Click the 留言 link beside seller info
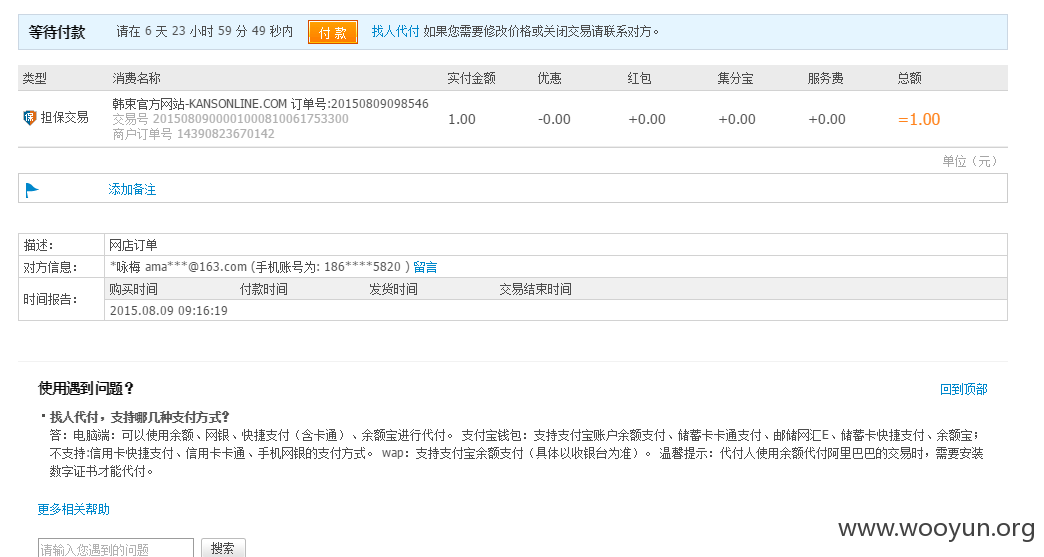Screen dimensions: 1044x557 click(425, 267)
